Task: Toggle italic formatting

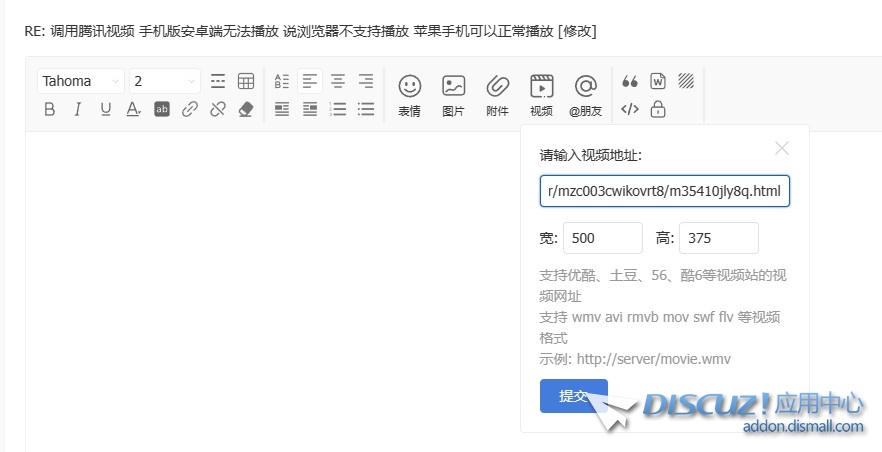Action: pyautogui.click(x=78, y=109)
